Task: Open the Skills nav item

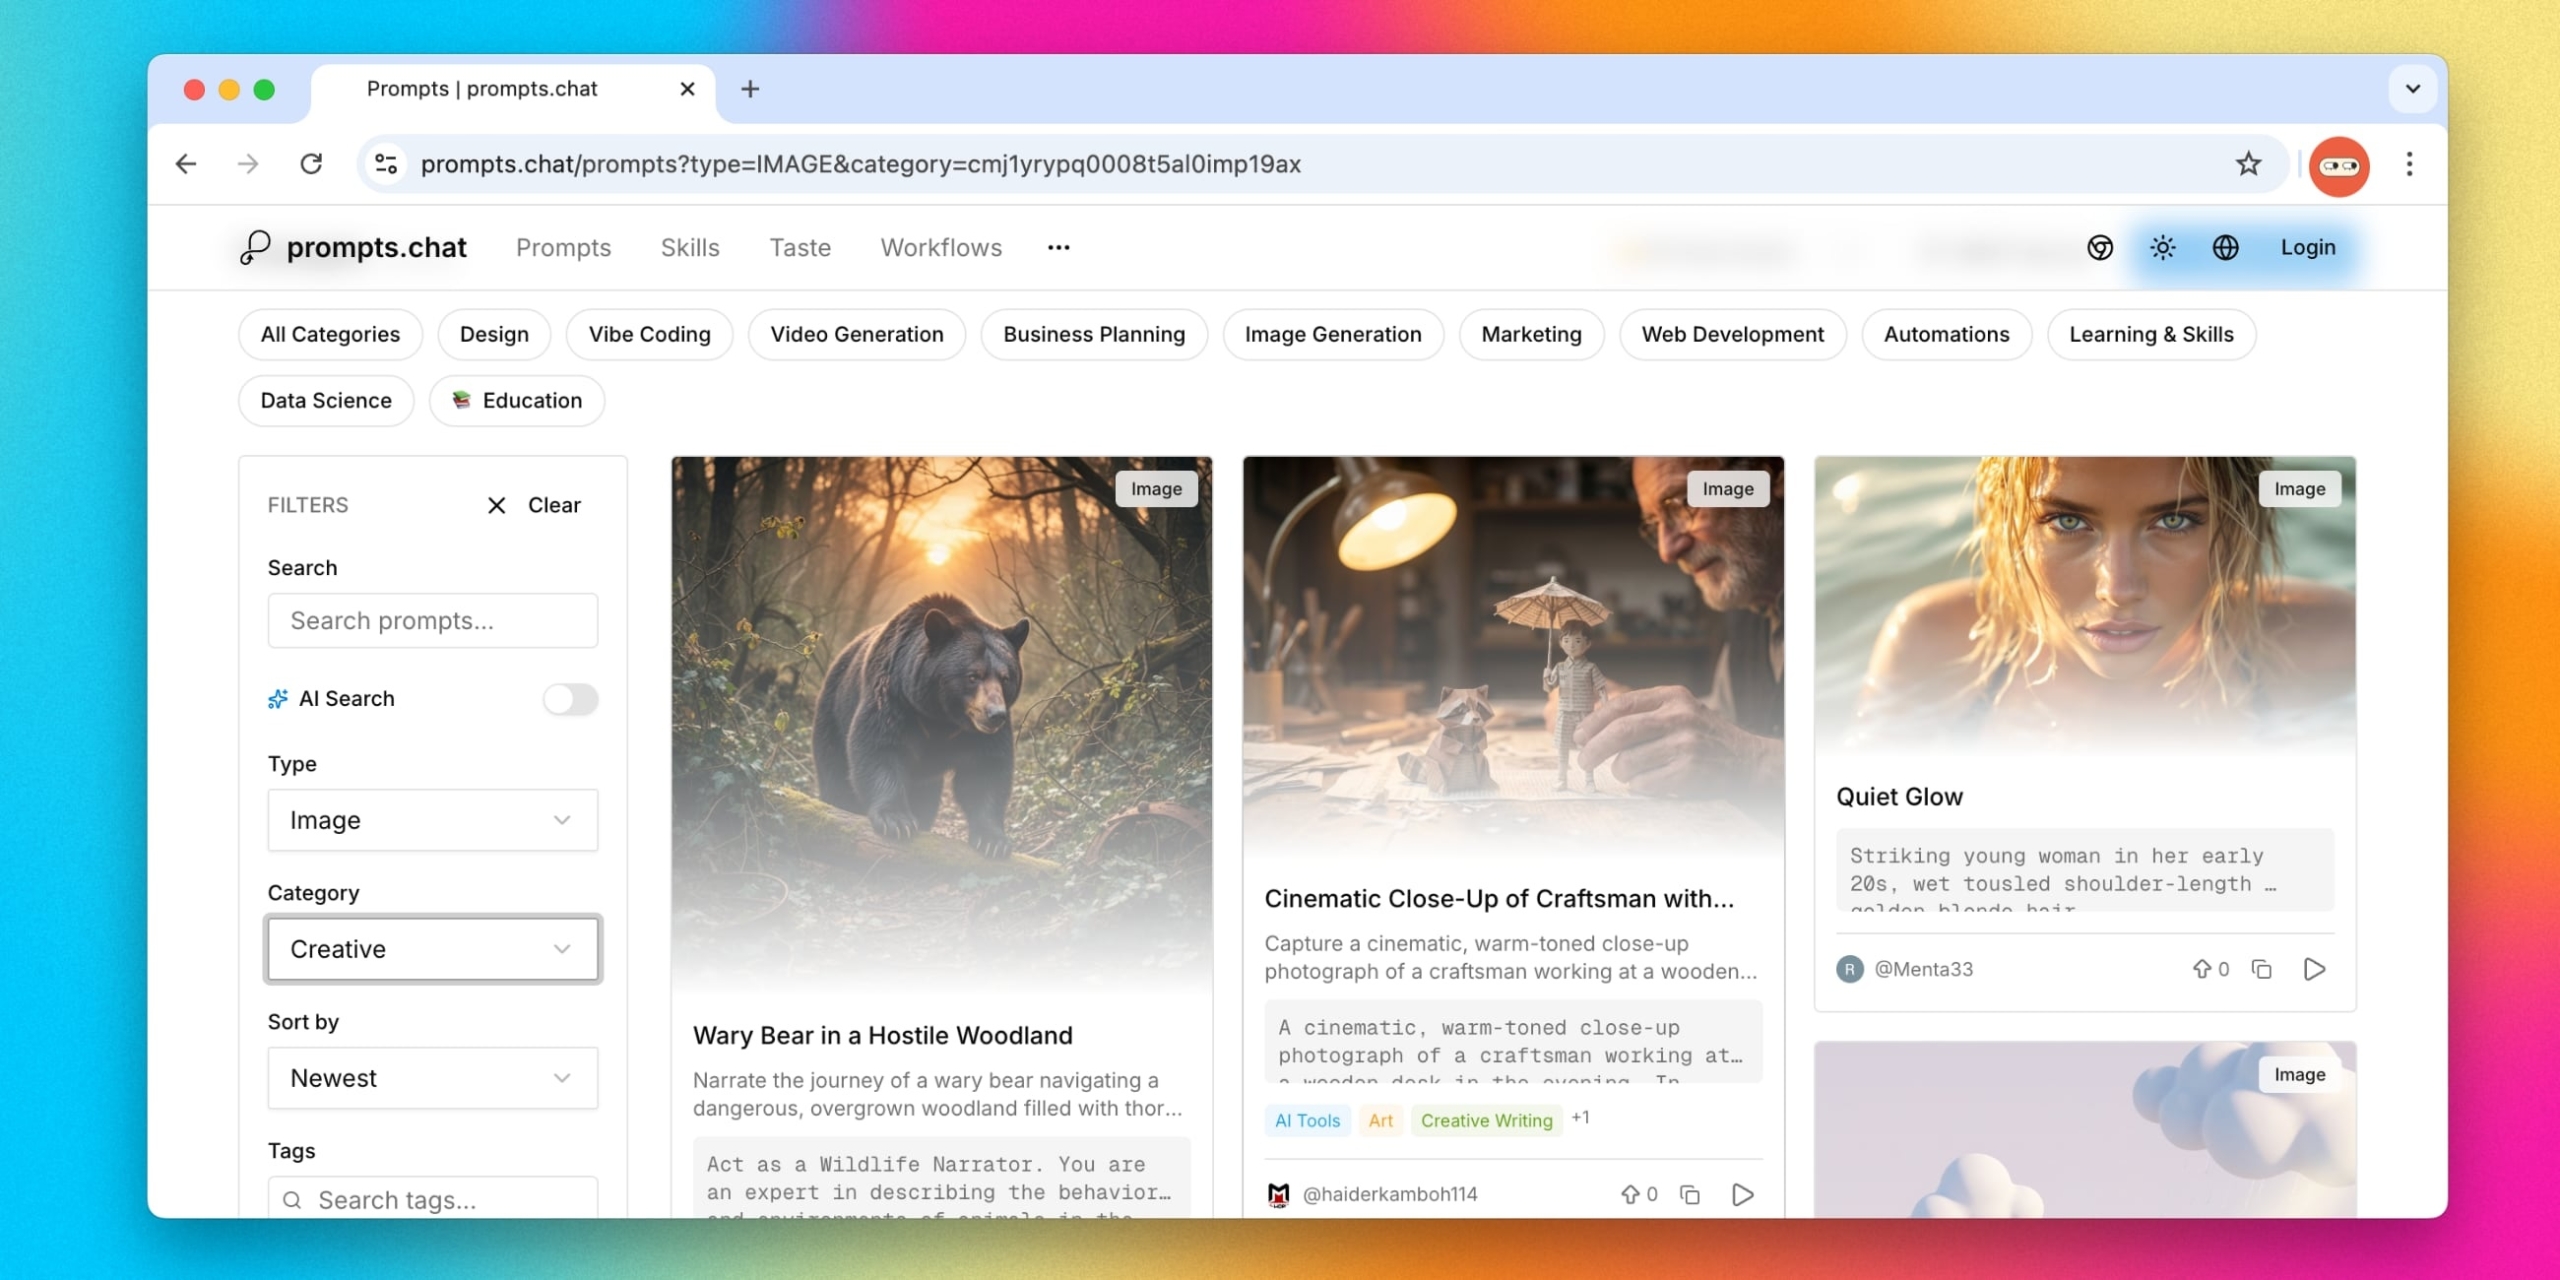Action: pos(689,247)
